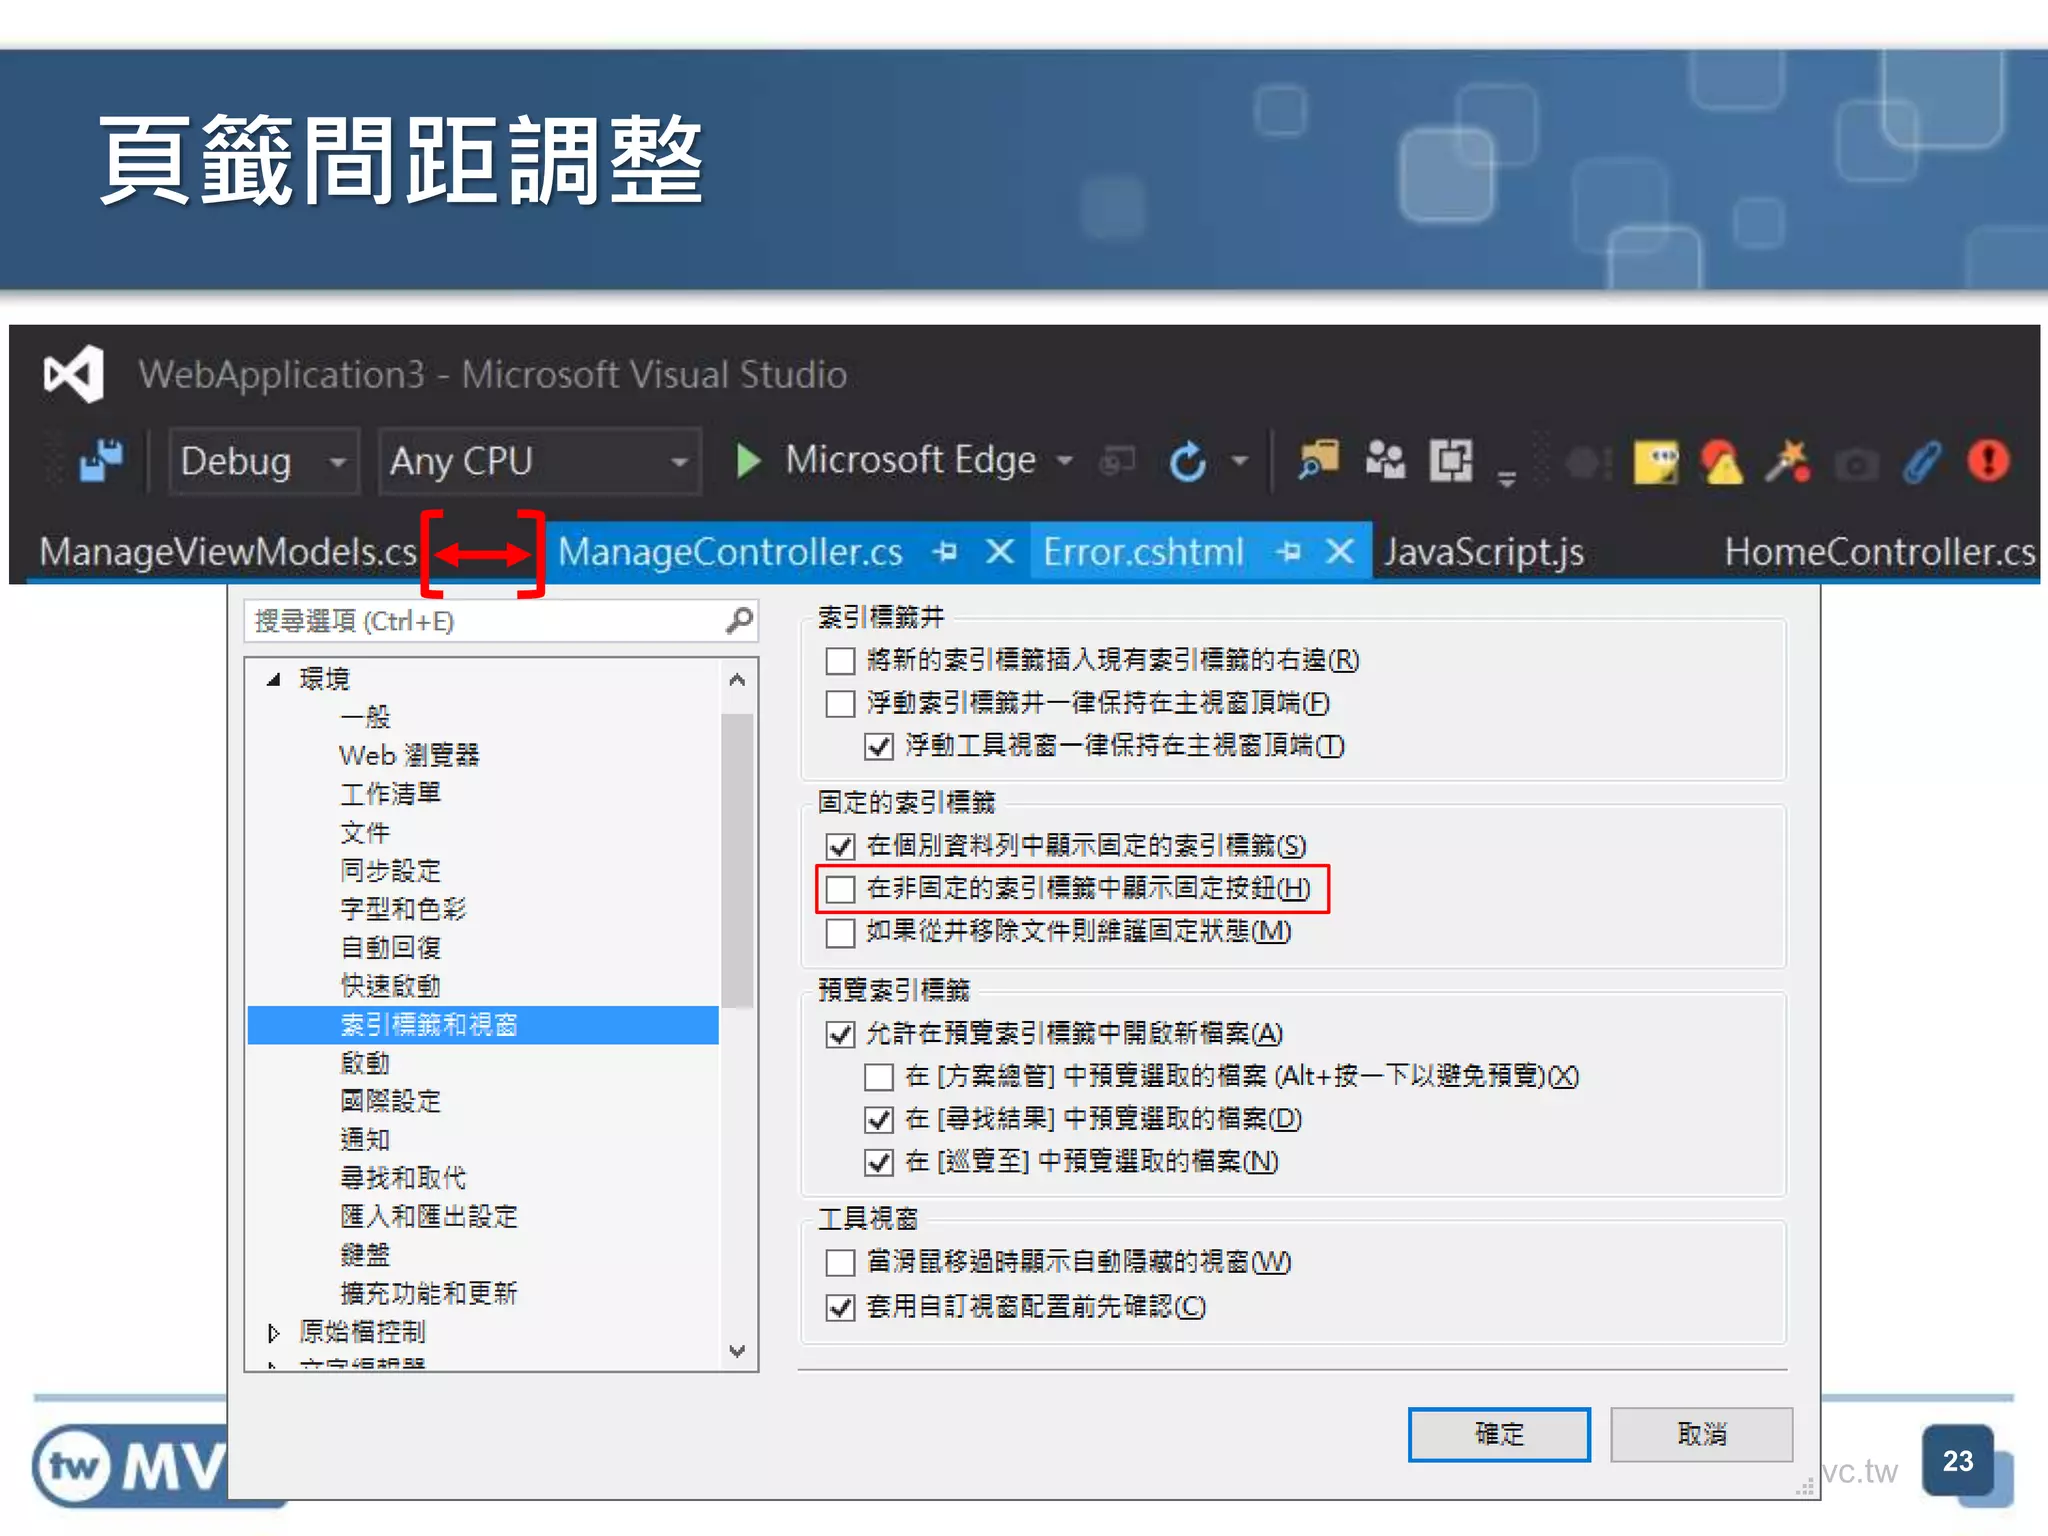Click the browser refresh icon
The height and width of the screenshot is (1536, 2048).
click(x=1187, y=461)
